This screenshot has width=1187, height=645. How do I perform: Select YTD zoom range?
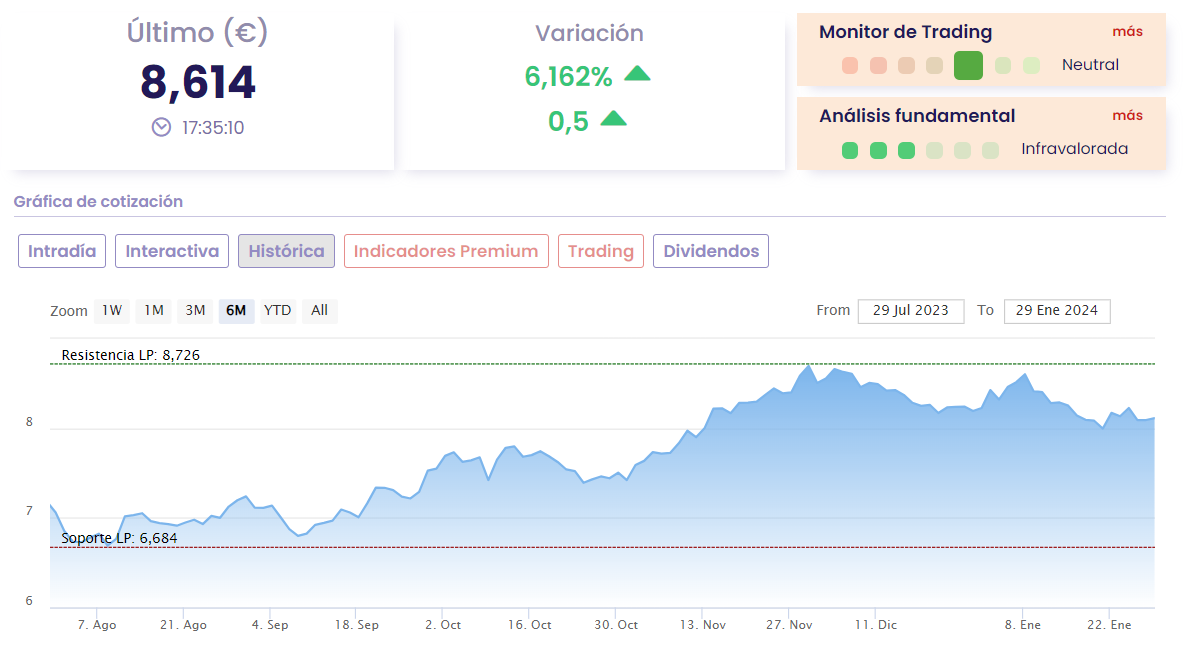pos(277,310)
